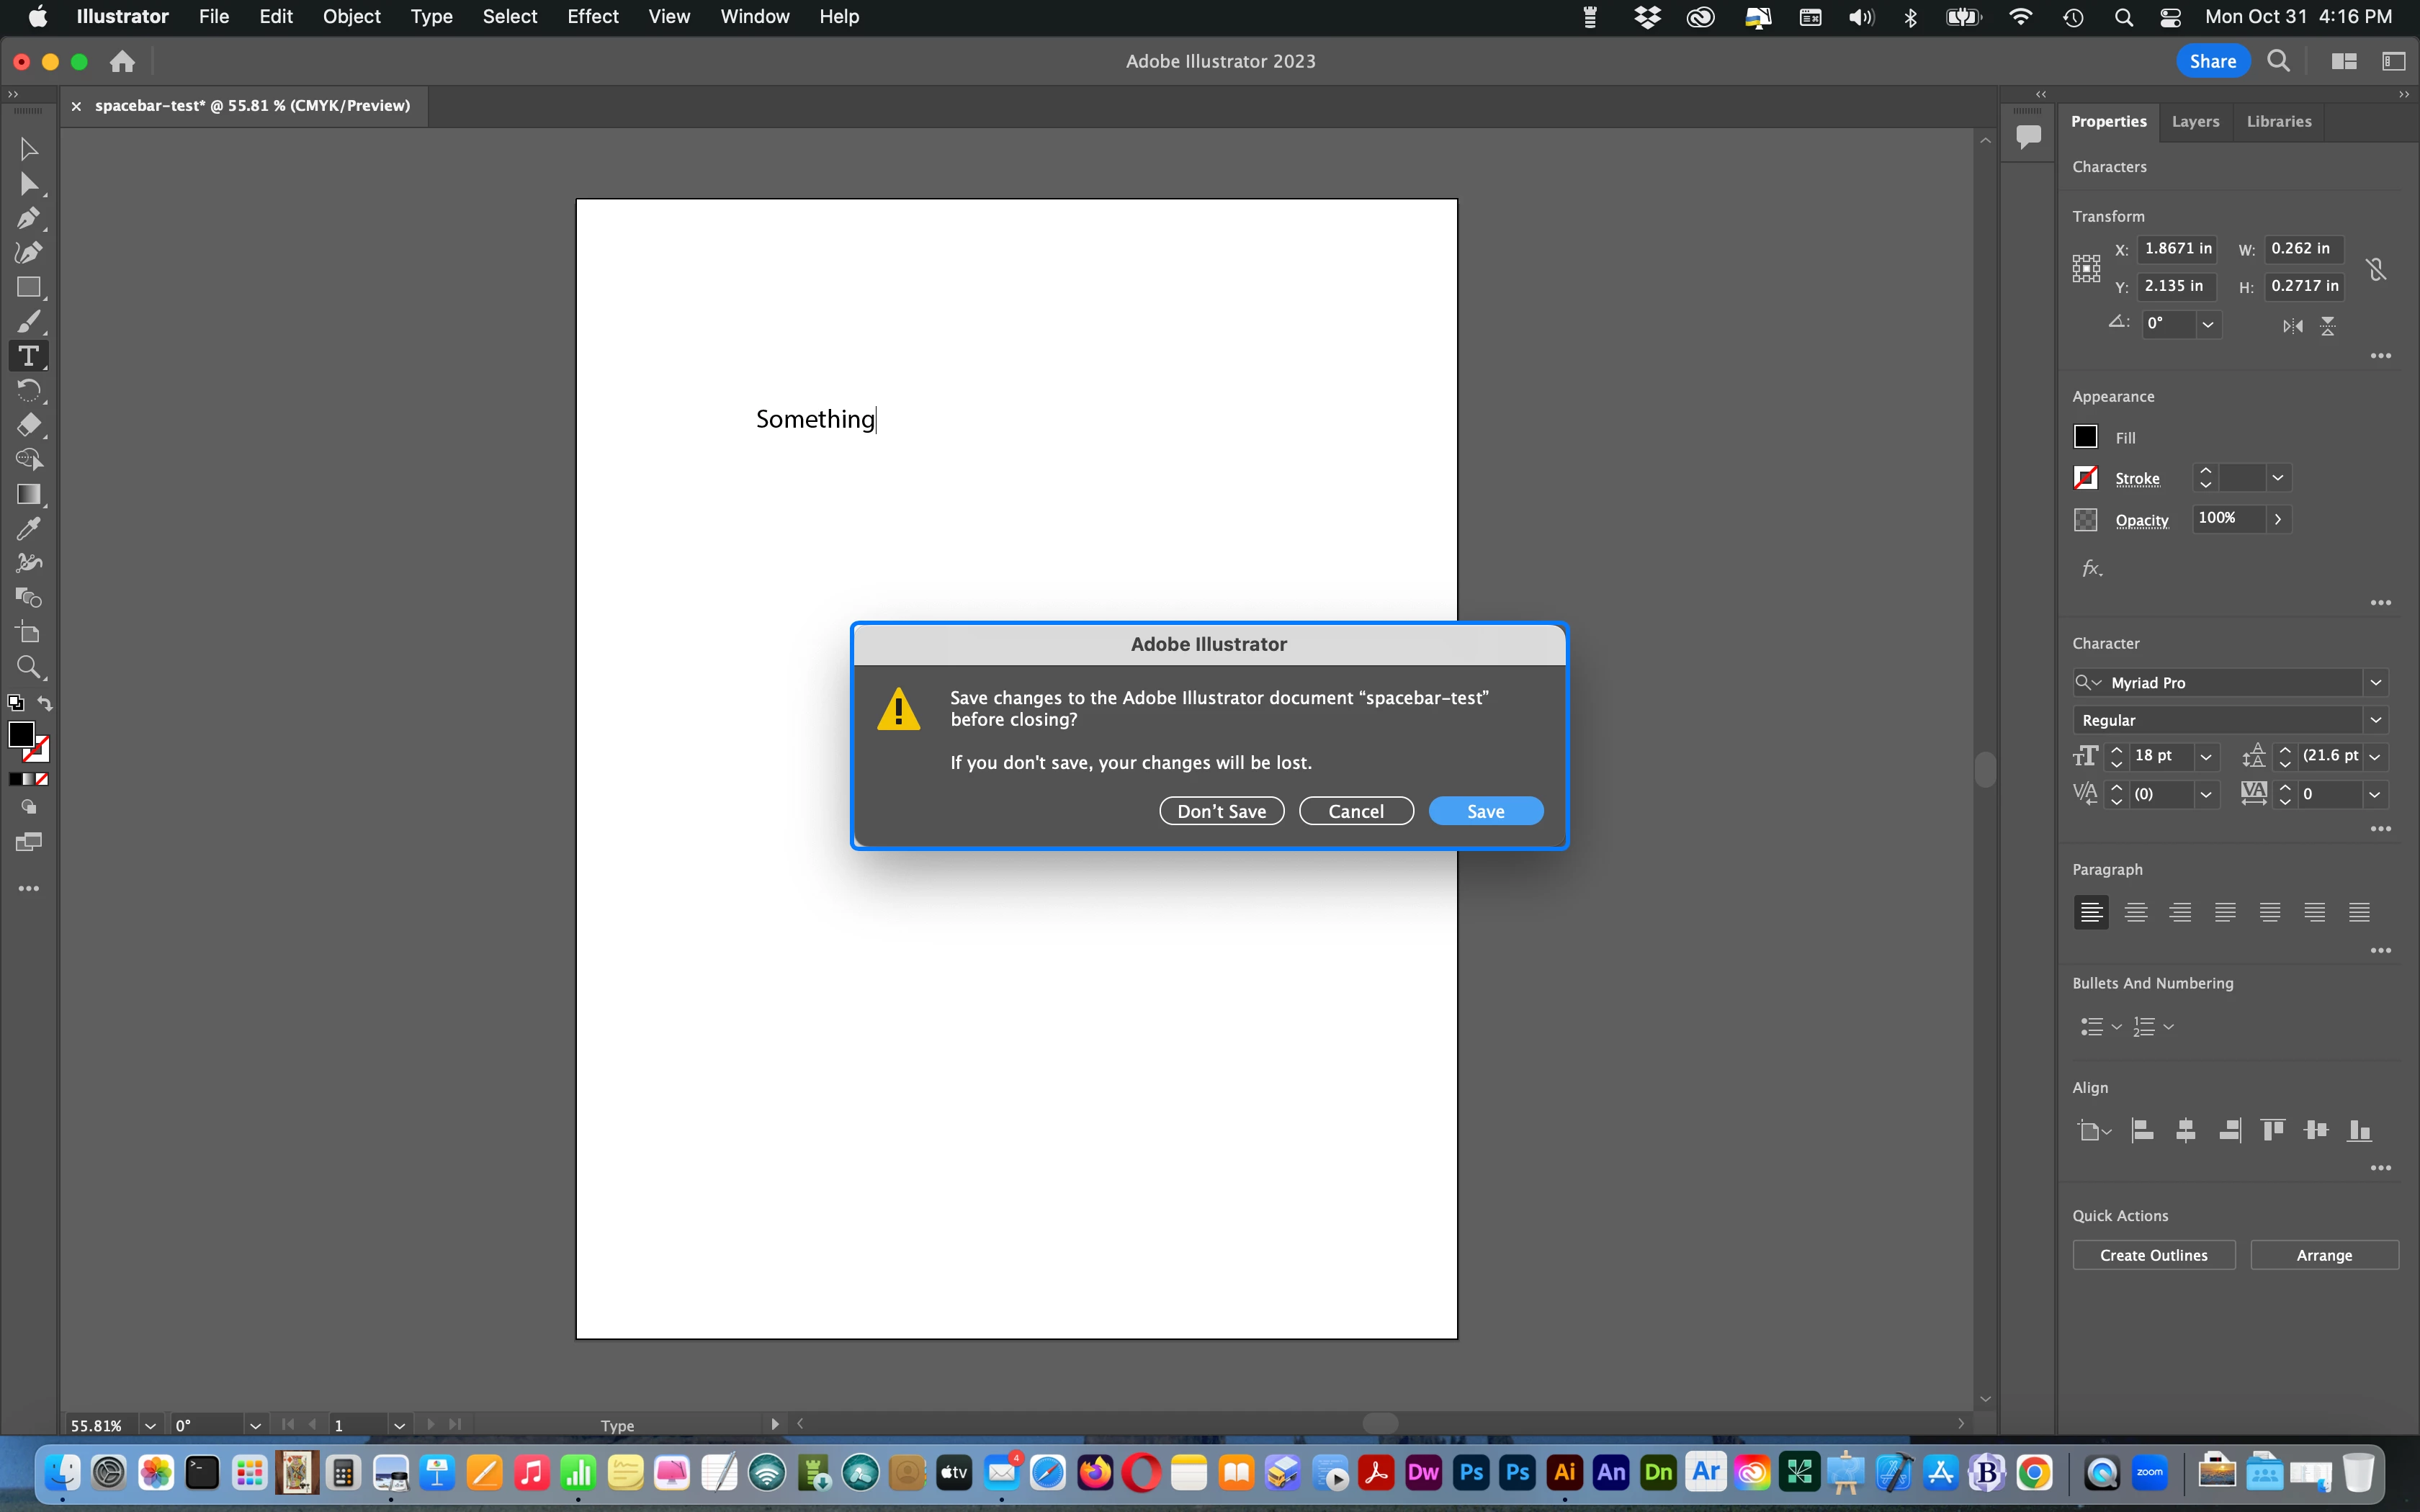Image resolution: width=2420 pixels, height=1512 pixels.
Task: Select the Pen tool in toolbar
Action: point(28,218)
